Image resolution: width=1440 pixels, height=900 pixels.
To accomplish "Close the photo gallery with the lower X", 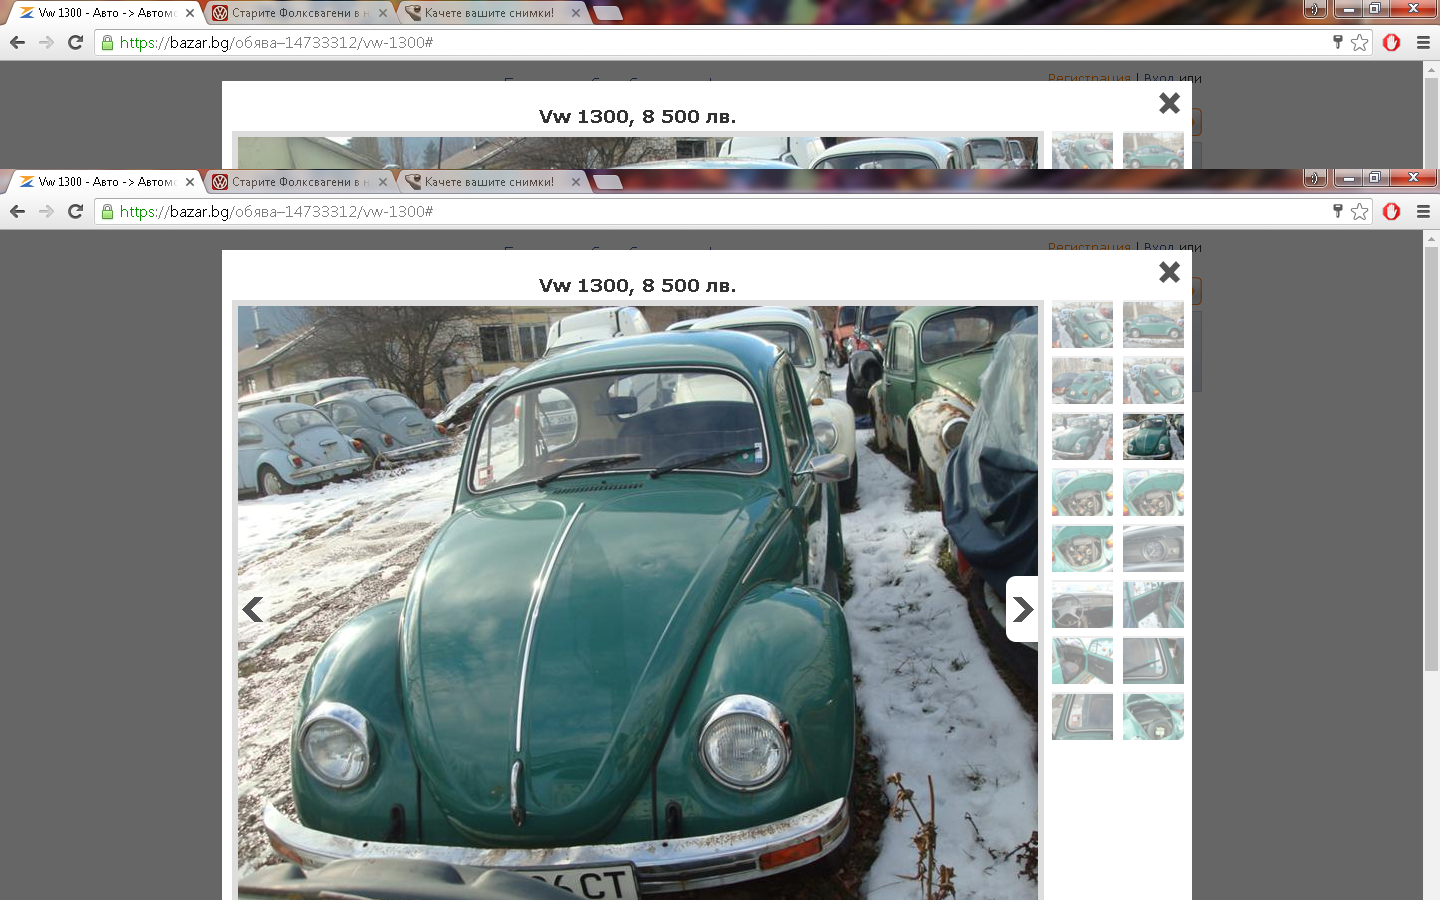I will click(x=1169, y=272).
